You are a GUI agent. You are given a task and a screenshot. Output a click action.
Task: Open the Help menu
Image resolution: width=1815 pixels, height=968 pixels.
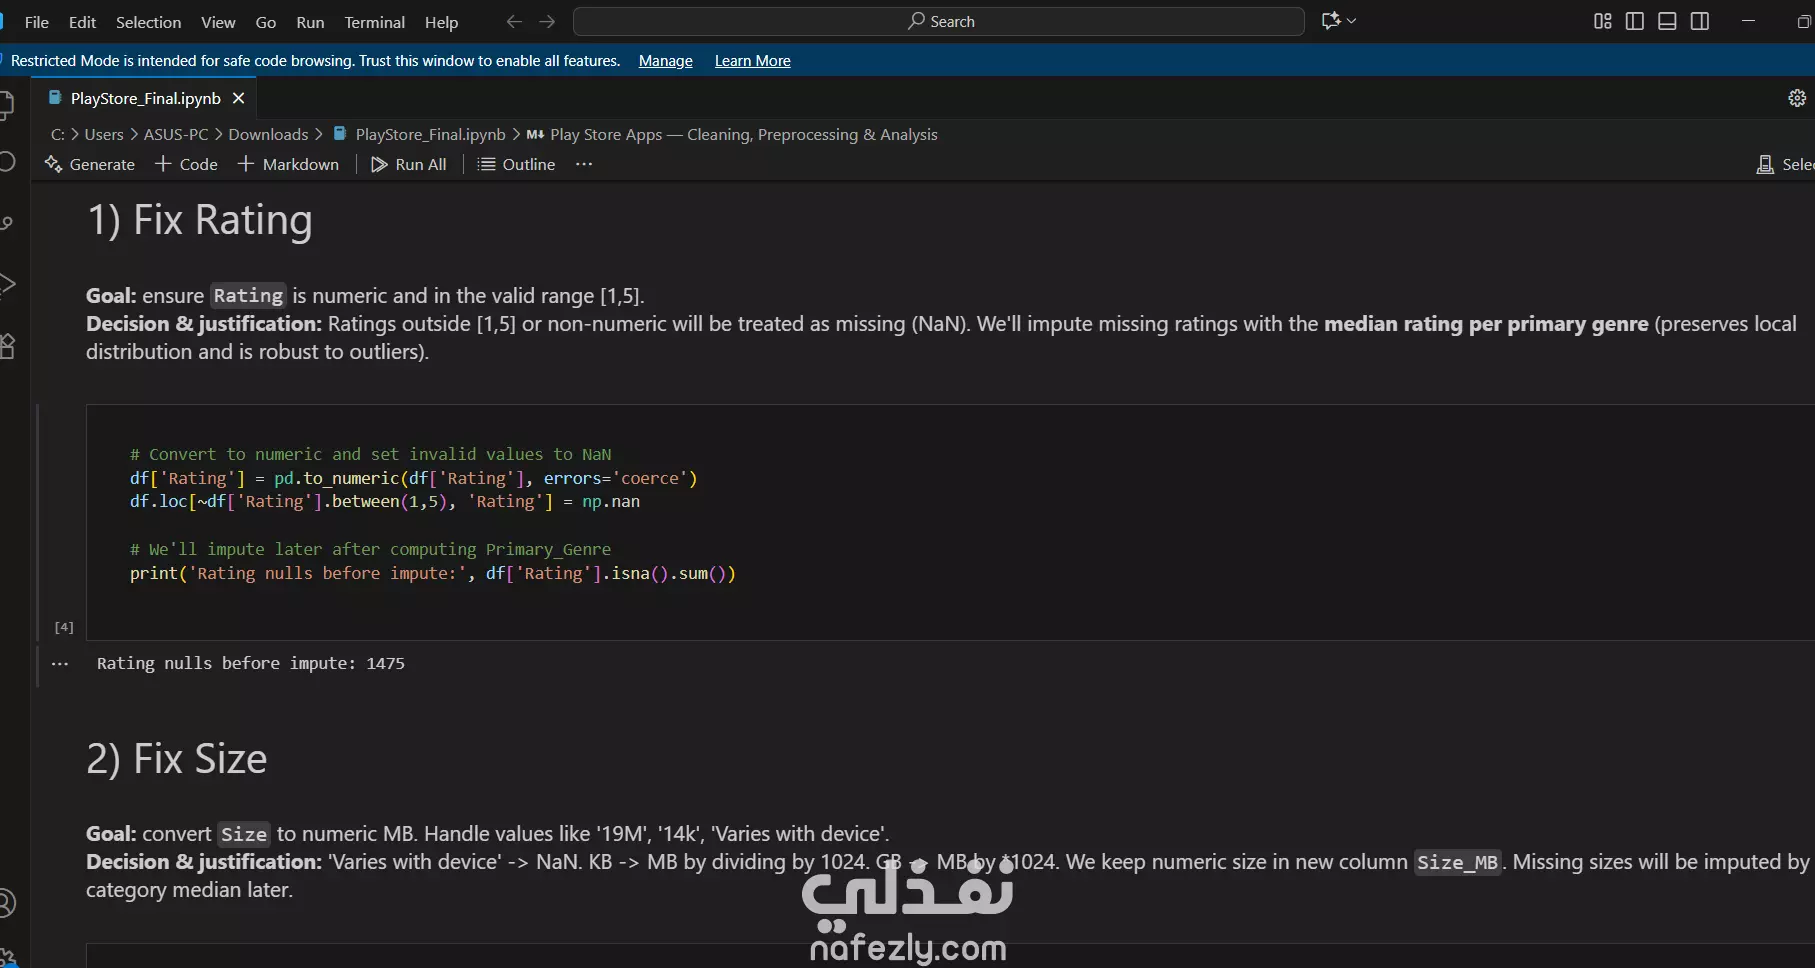441,22
